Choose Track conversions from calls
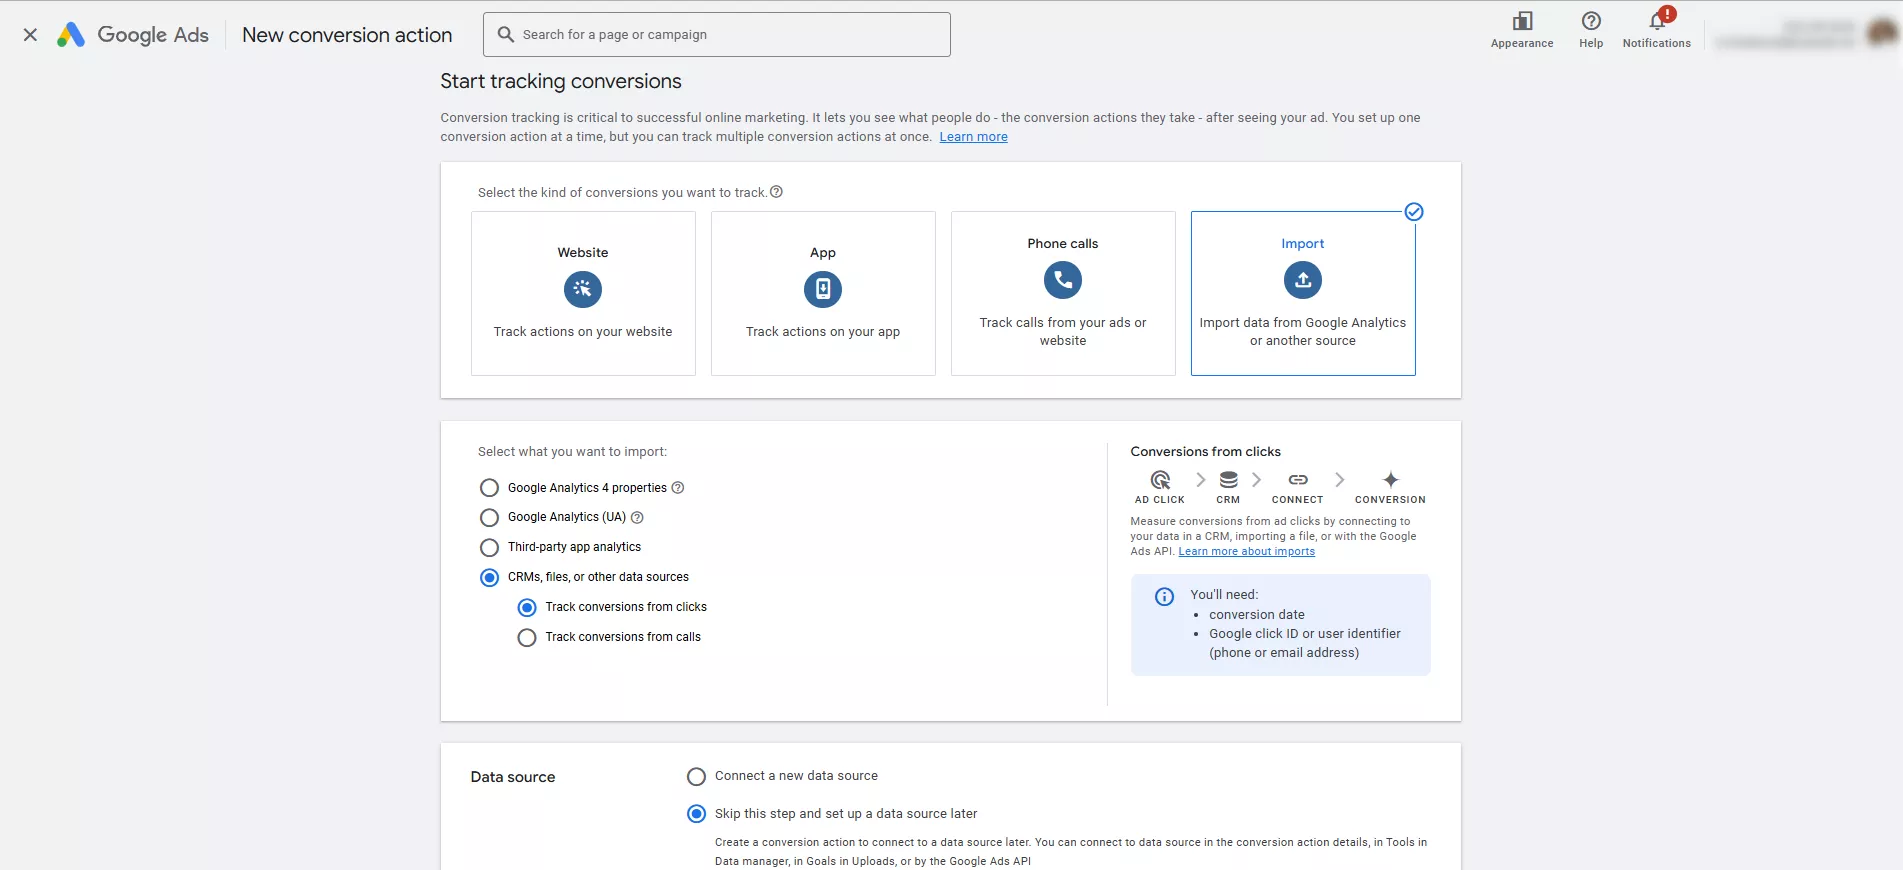This screenshot has height=870, width=1903. pos(527,638)
